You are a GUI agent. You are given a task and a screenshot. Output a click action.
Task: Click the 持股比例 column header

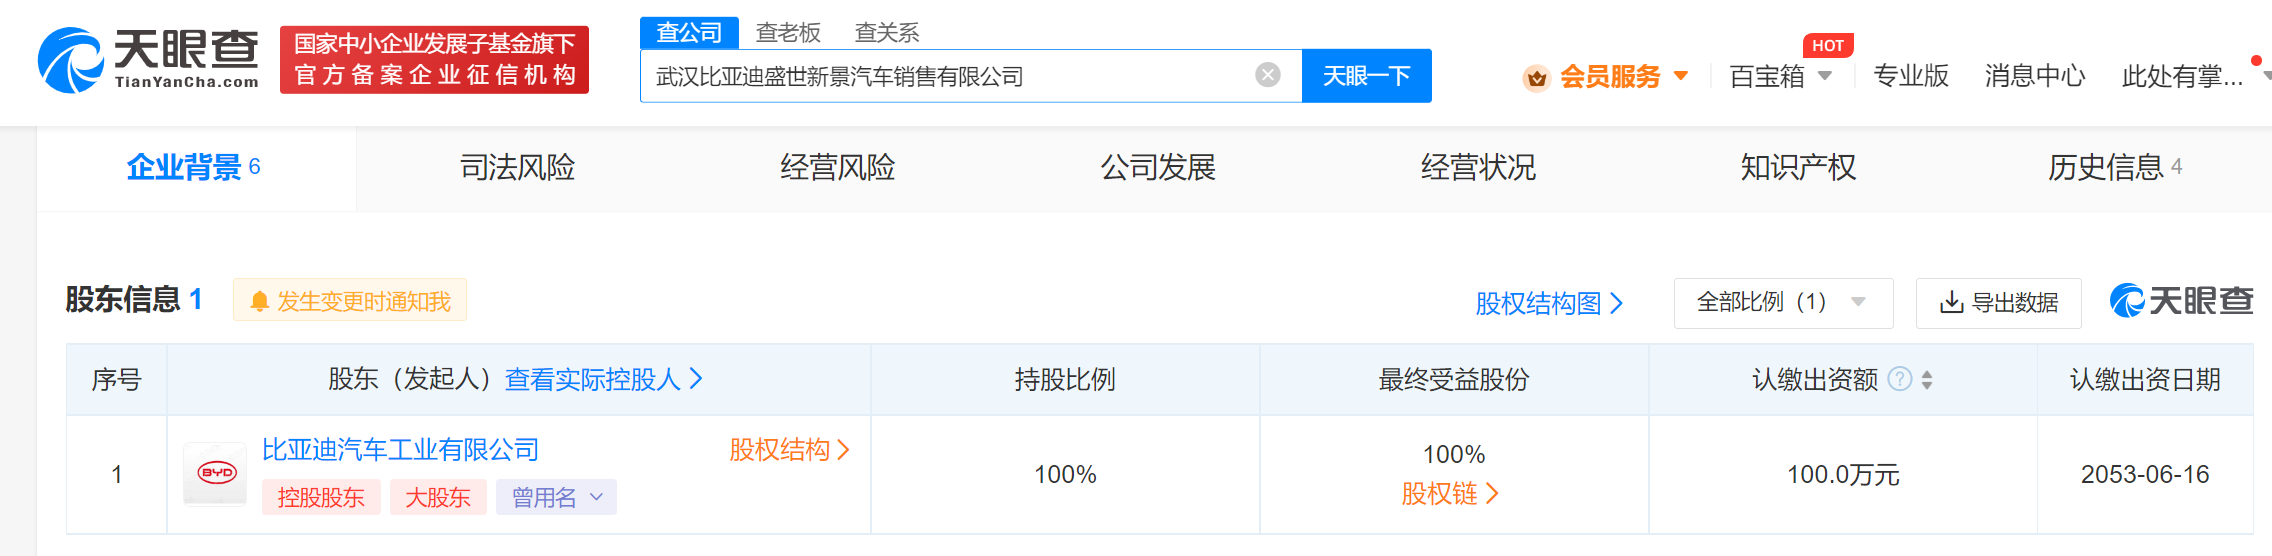coord(1065,380)
